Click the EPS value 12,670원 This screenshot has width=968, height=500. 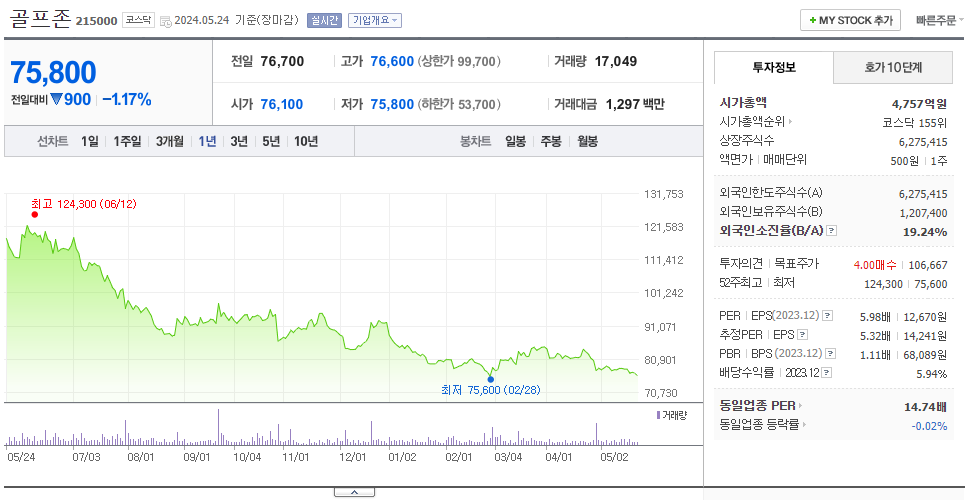(925, 317)
